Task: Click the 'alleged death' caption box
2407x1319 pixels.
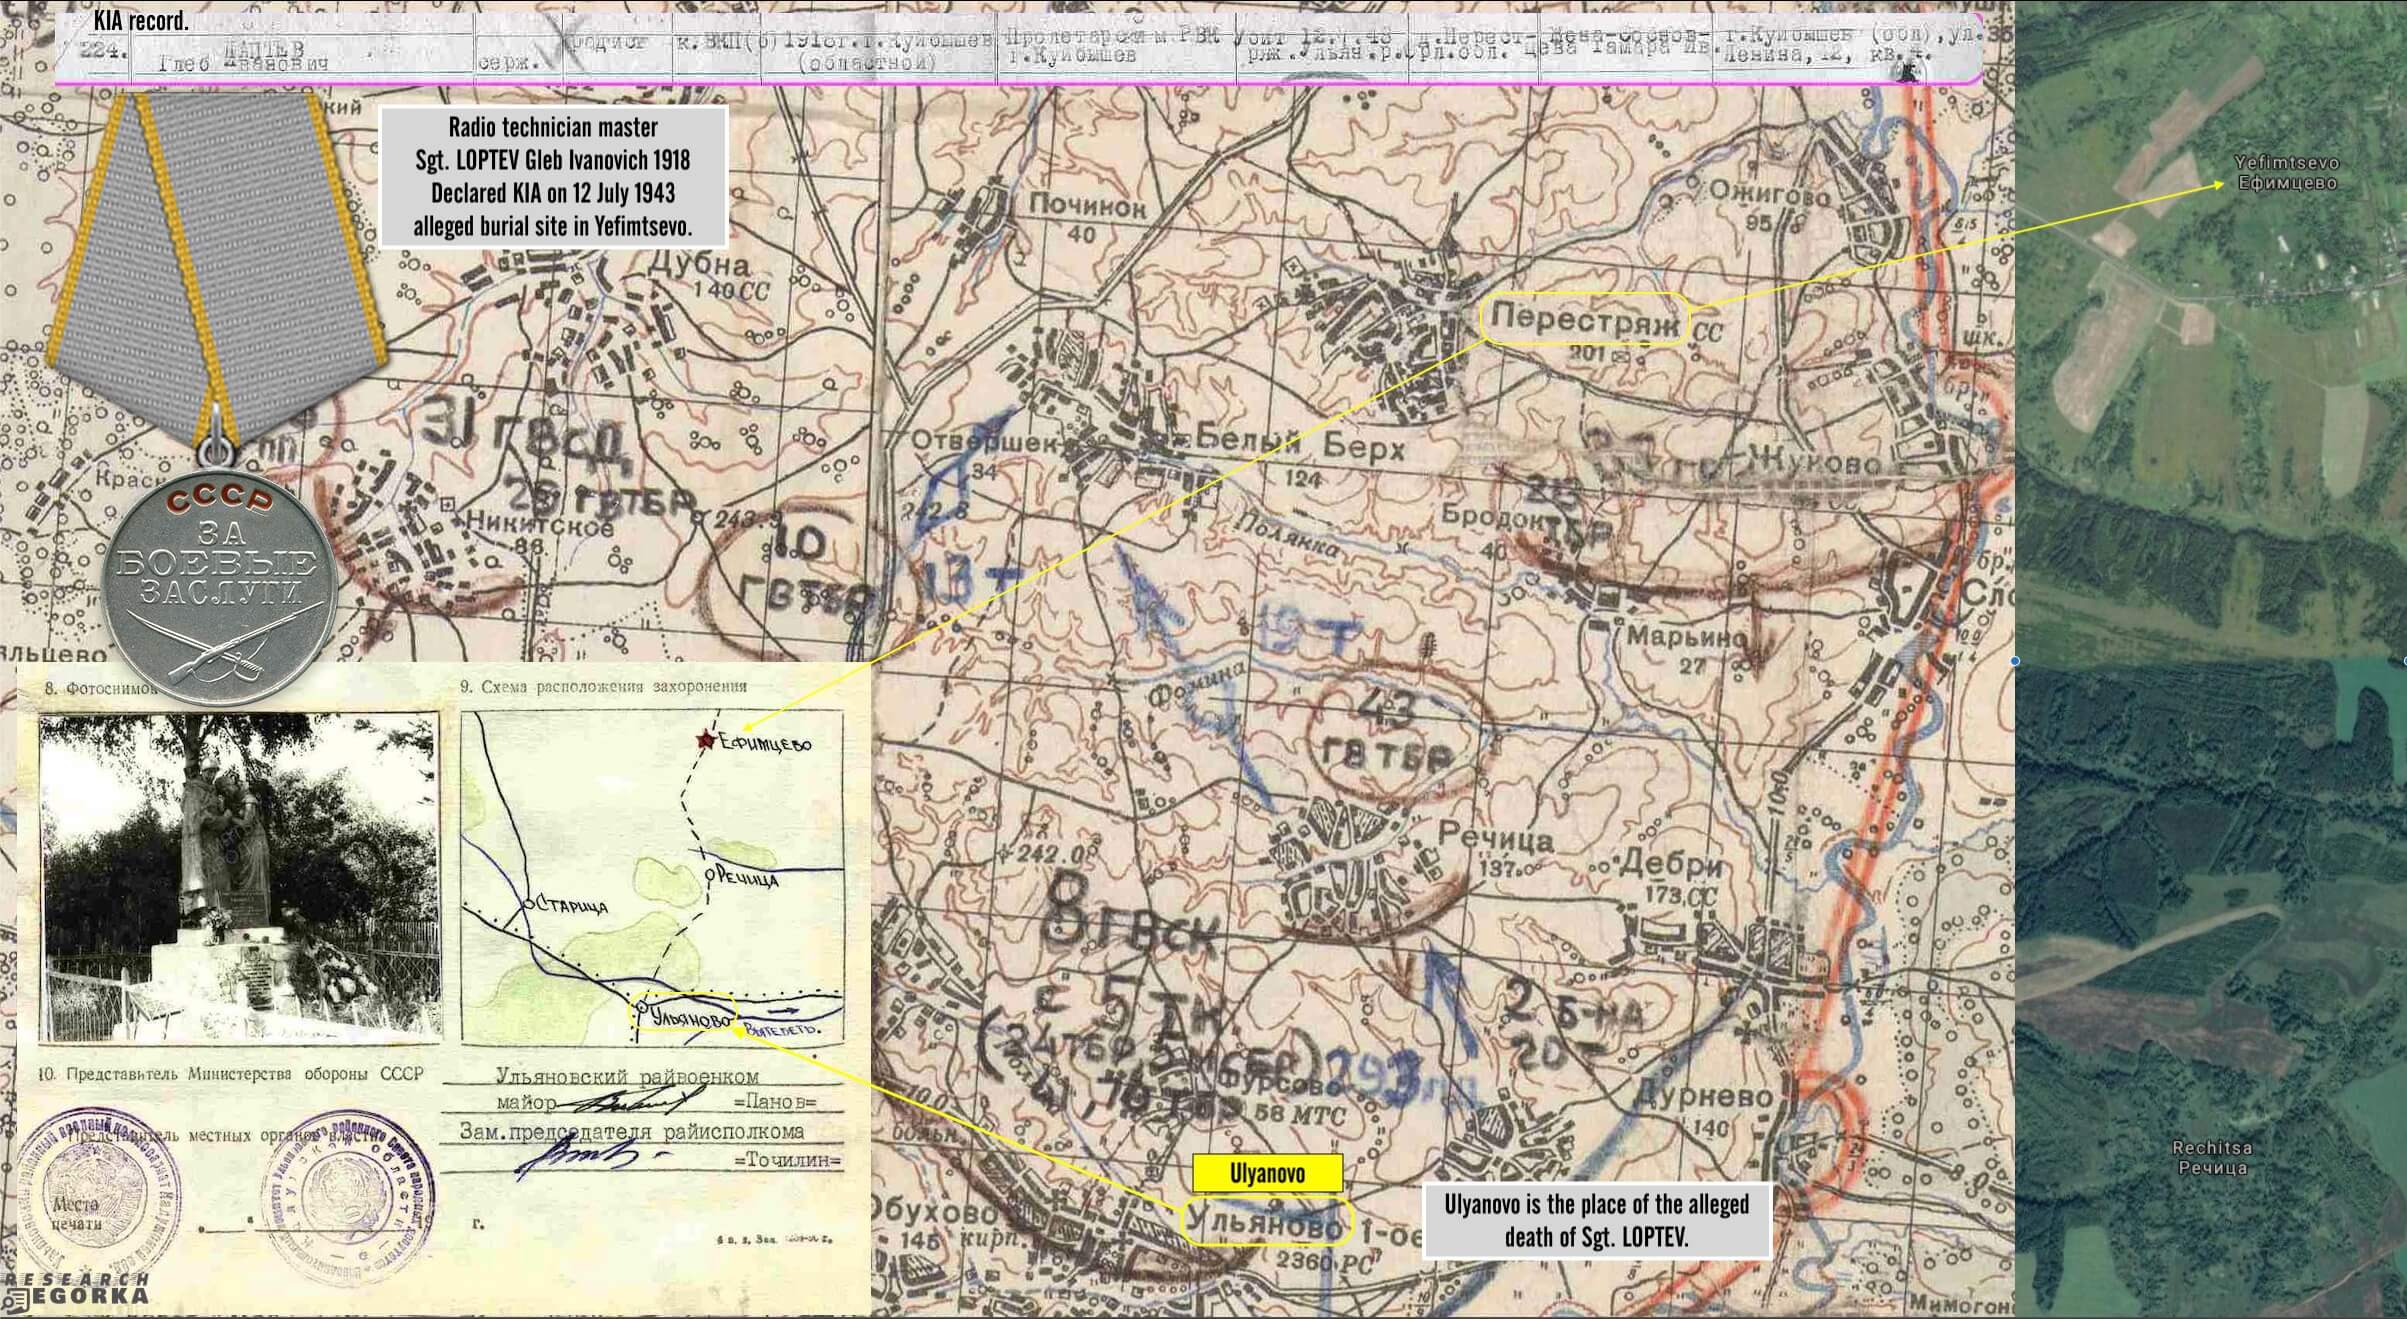Action: (x=1596, y=1219)
